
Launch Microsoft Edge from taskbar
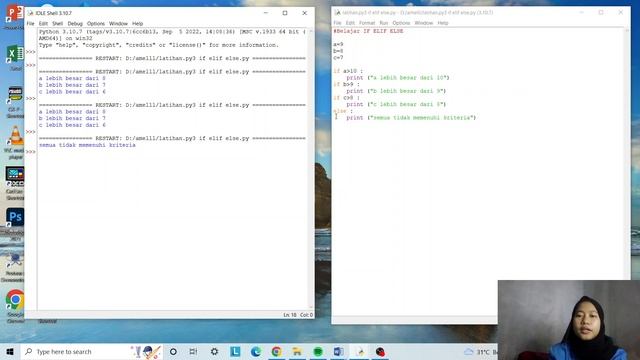(x=256, y=351)
